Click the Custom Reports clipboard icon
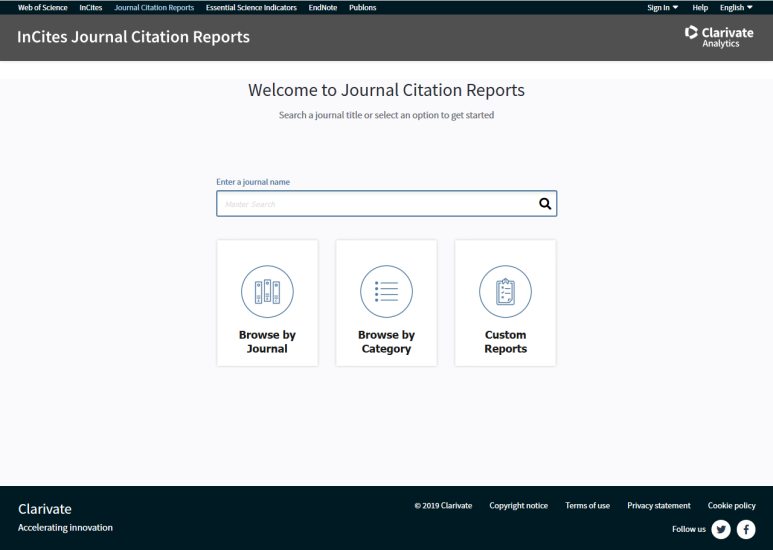Viewport: 773px width, 550px height. click(x=505, y=291)
